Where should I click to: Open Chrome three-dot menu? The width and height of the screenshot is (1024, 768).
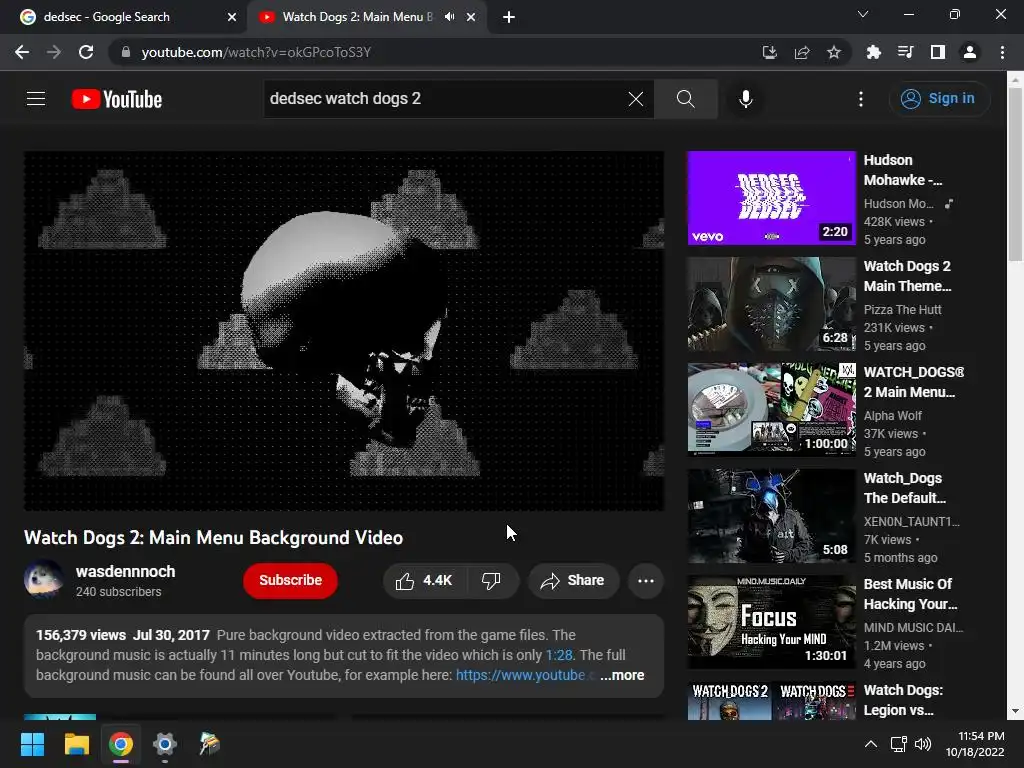click(1002, 52)
